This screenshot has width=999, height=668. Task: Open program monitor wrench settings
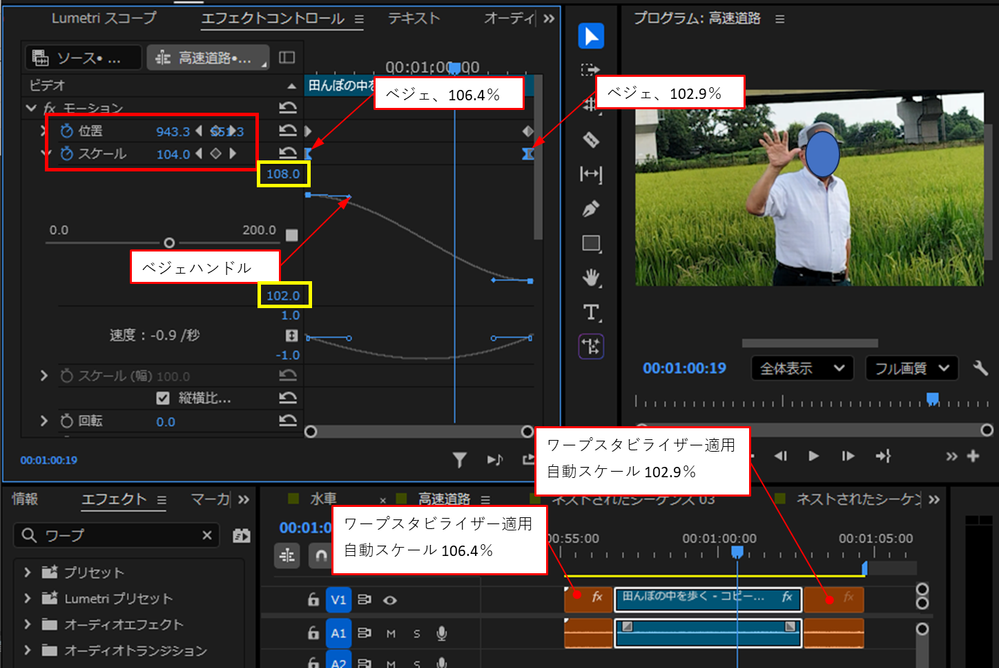coord(981,368)
